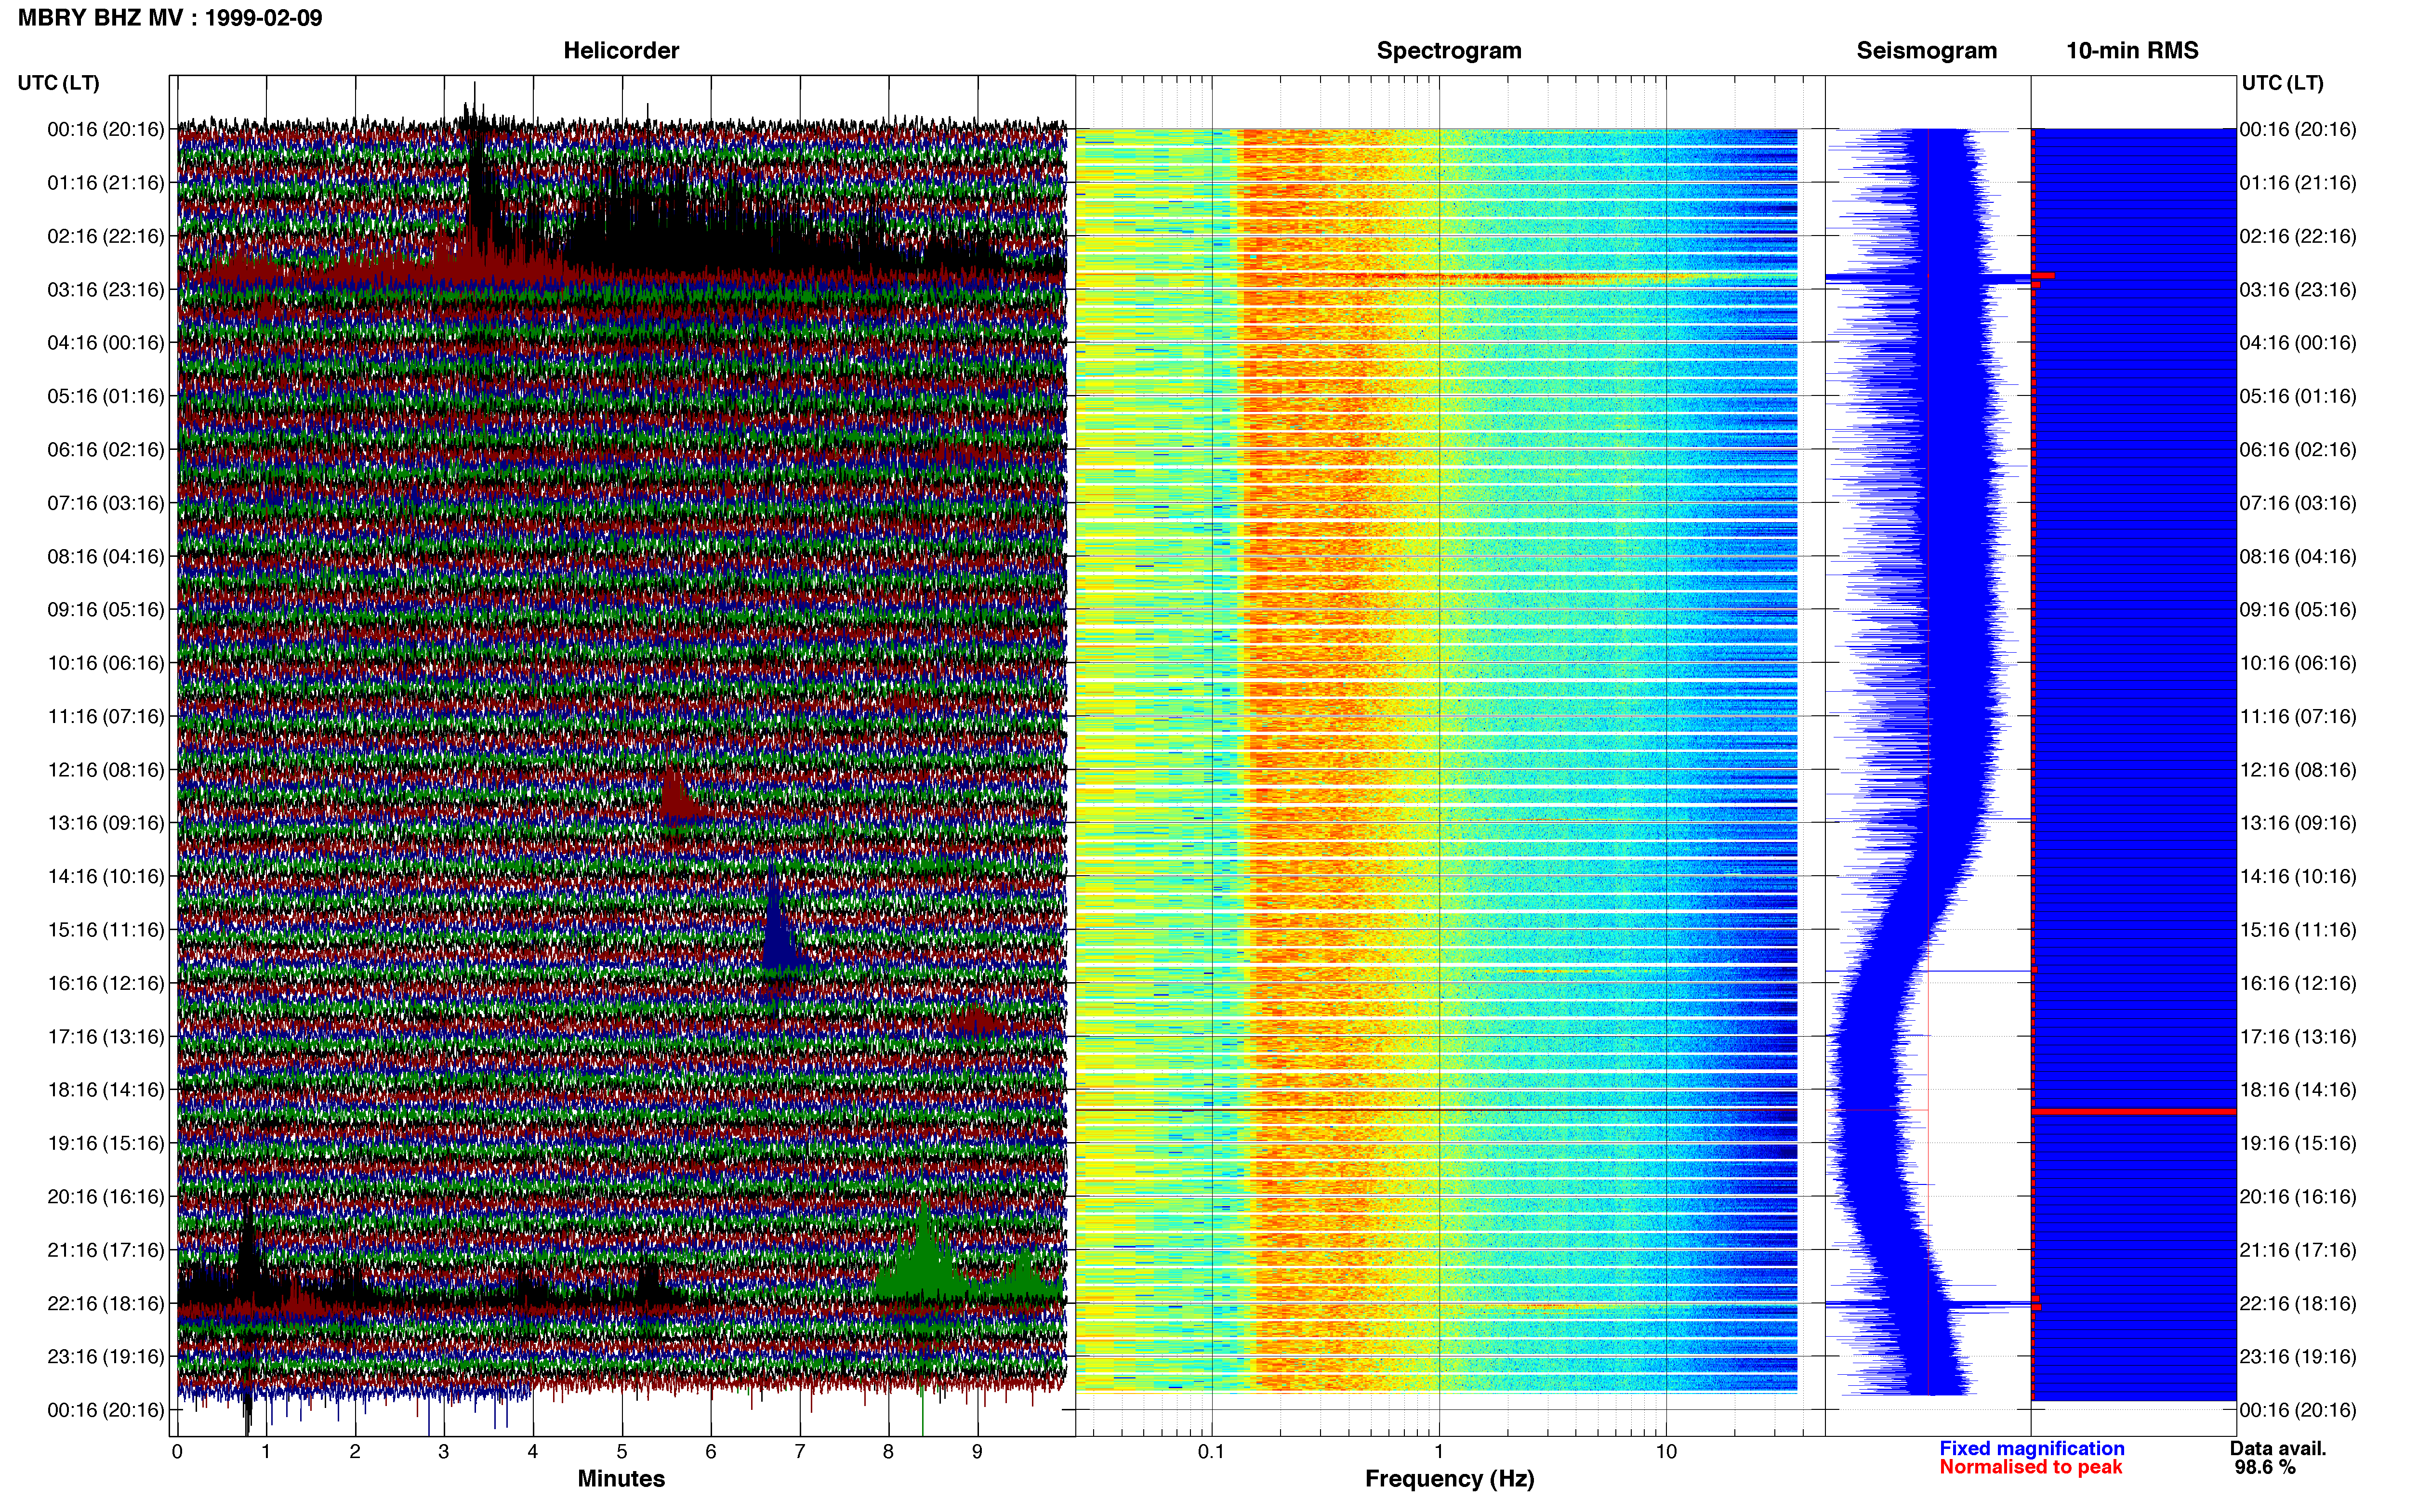
Task: Click the 'Minutes' x-axis label
Action: coord(621,1479)
